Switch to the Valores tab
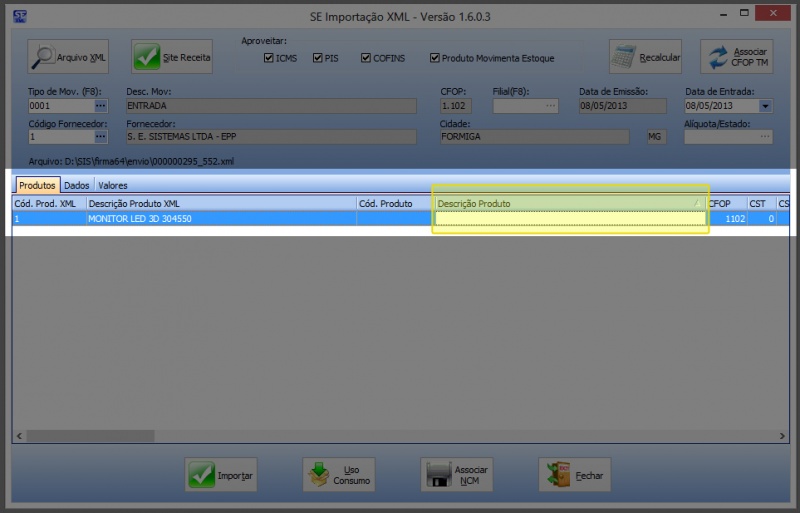 112,185
